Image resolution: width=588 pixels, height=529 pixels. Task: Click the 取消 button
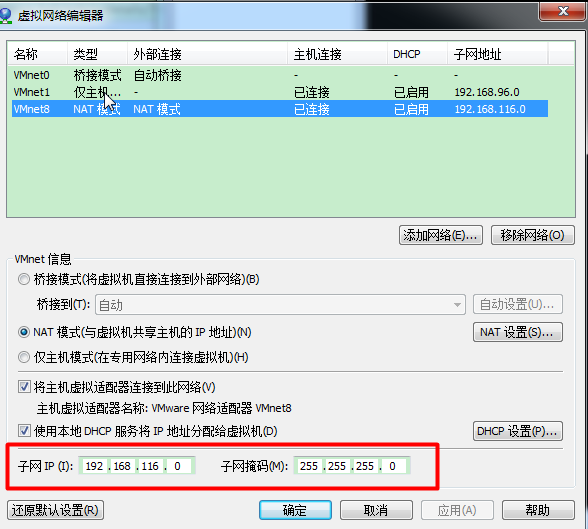point(376,510)
